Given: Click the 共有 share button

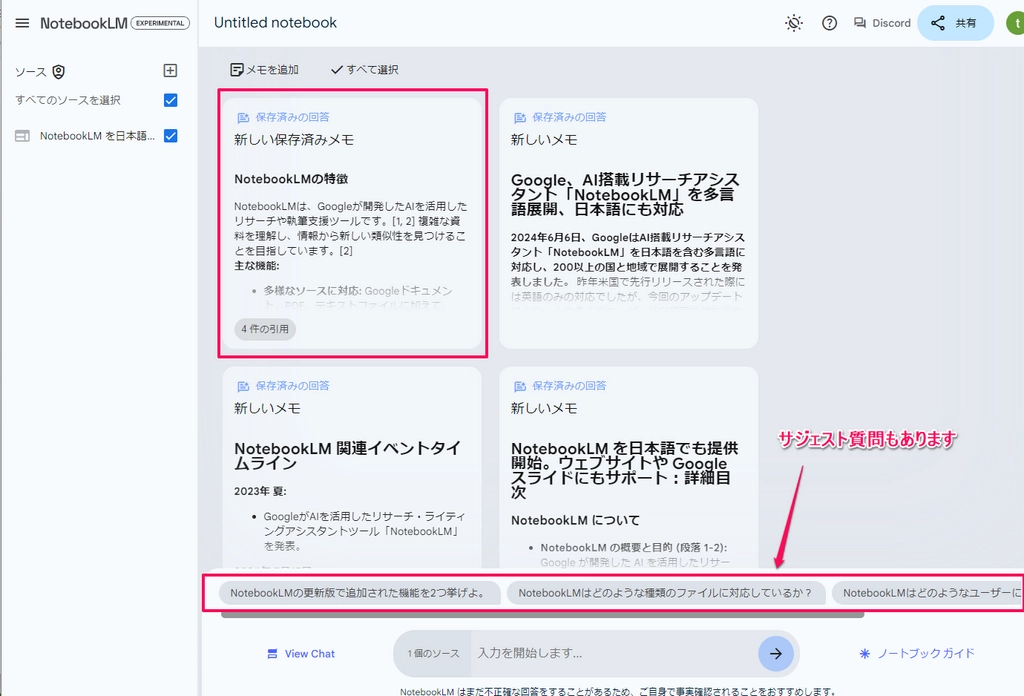Looking at the screenshot, I should 955,23.
